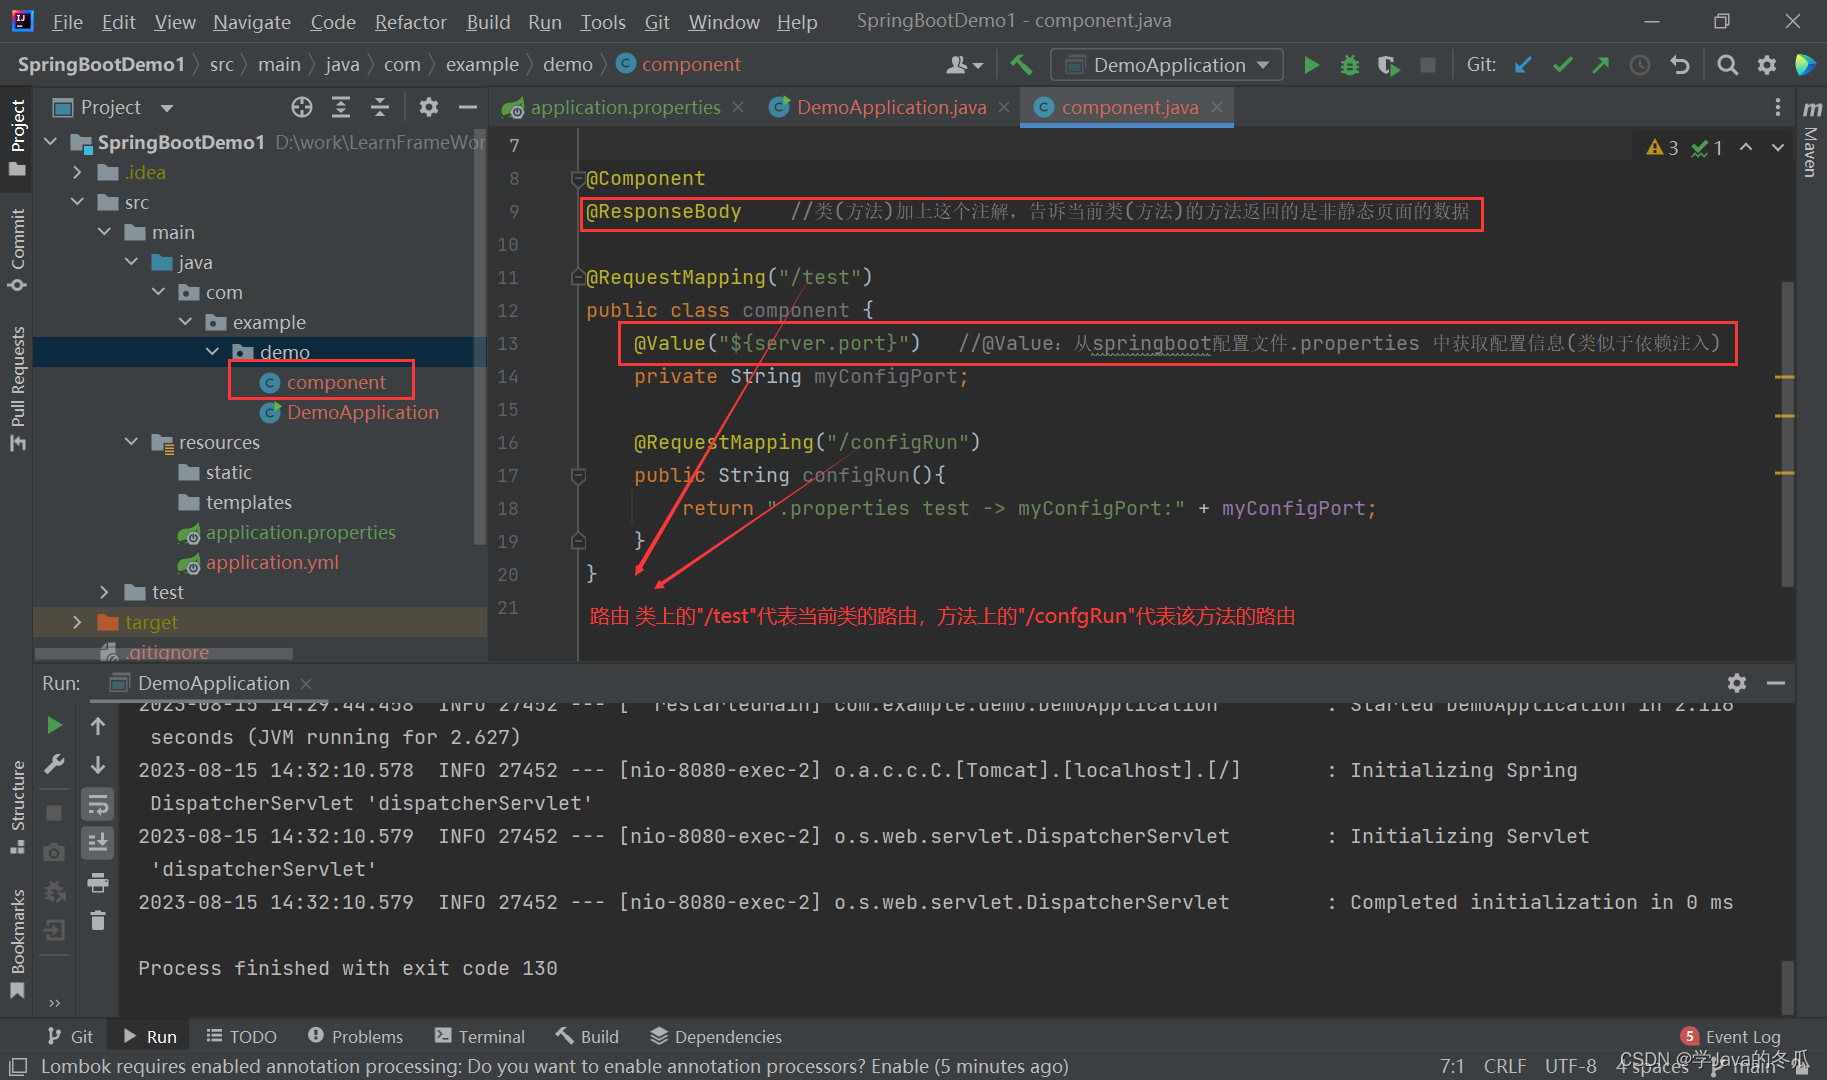Start debugging with the bug icon
The width and height of the screenshot is (1827, 1080).
tap(1350, 65)
